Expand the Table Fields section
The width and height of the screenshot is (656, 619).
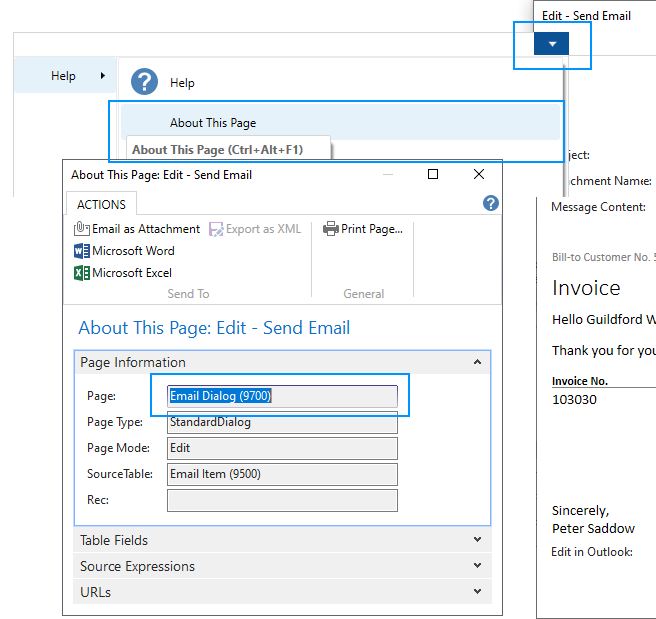282,540
